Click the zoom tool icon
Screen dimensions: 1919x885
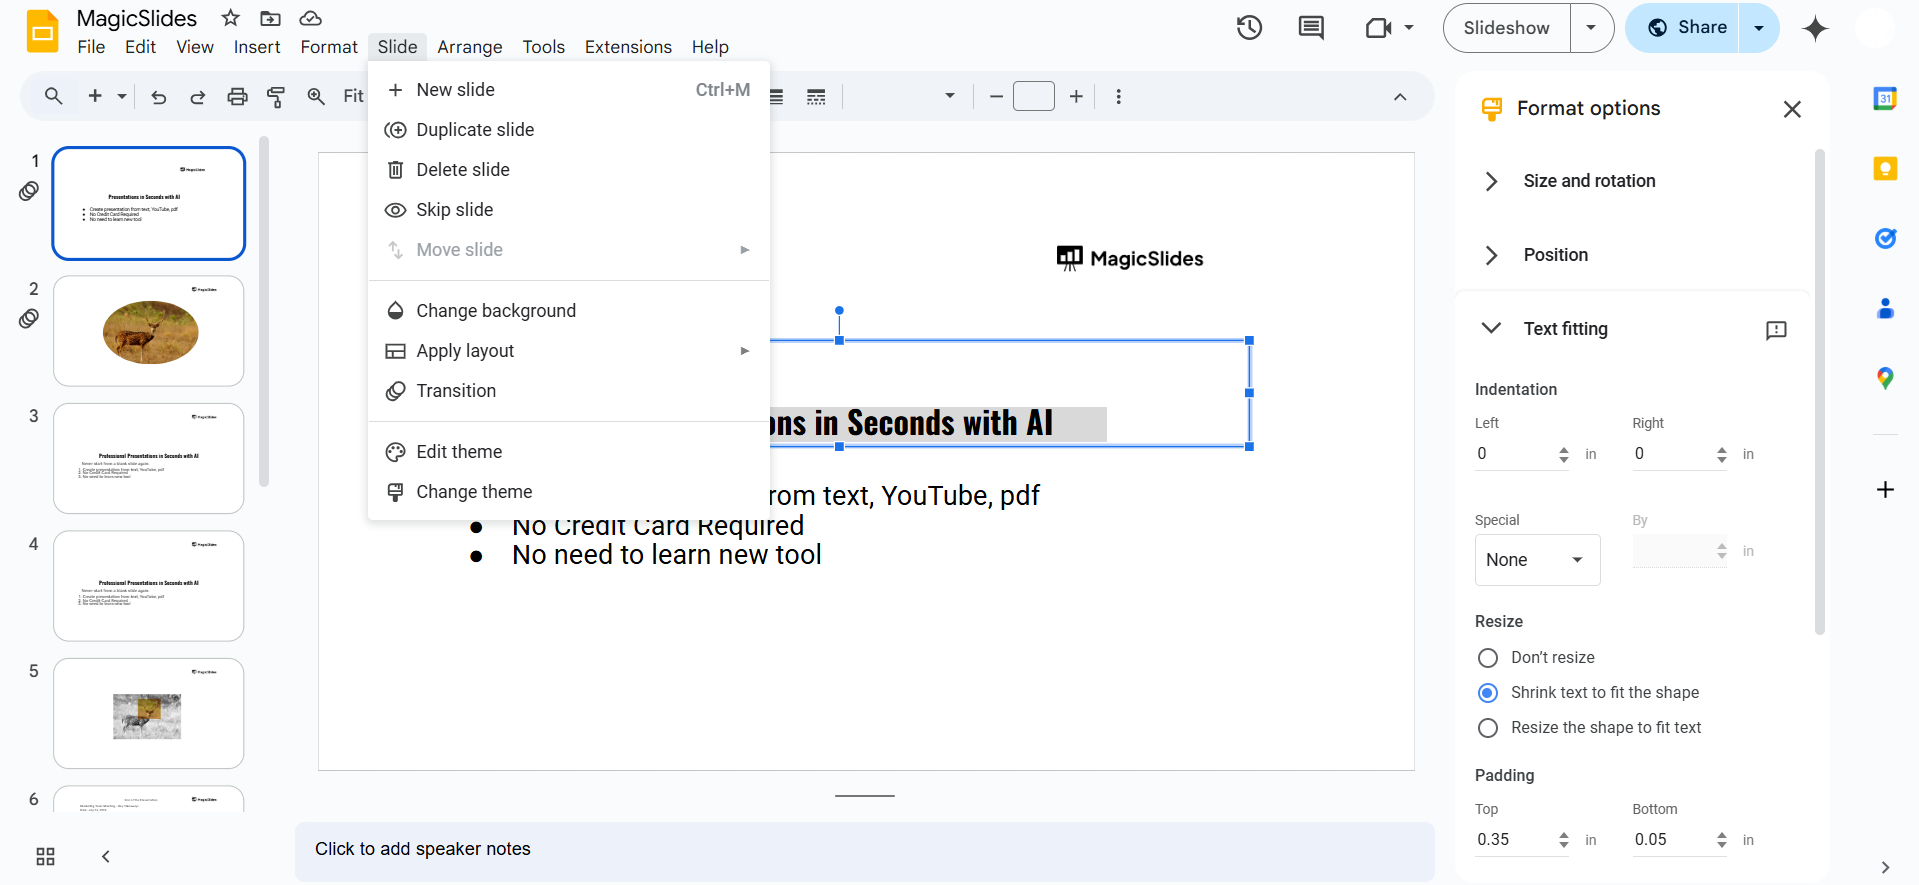[316, 96]
